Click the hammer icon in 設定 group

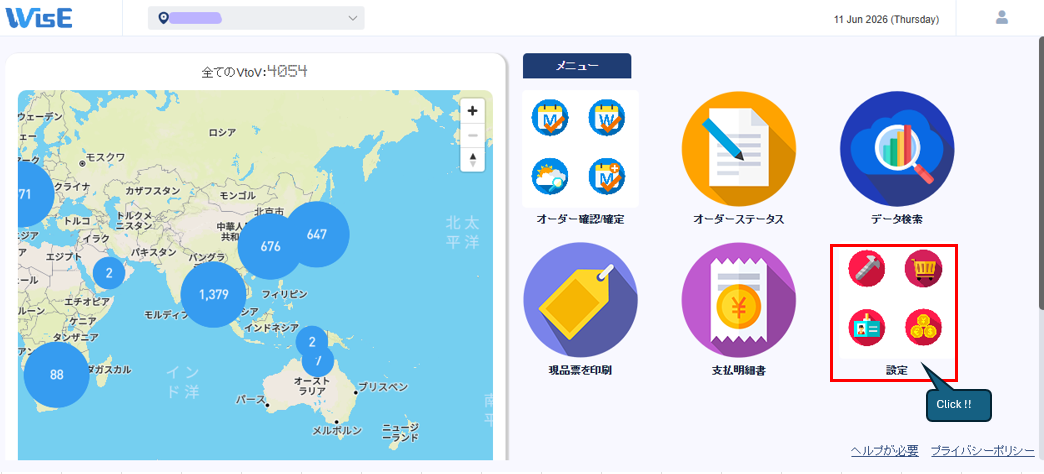tap(866, 269)
